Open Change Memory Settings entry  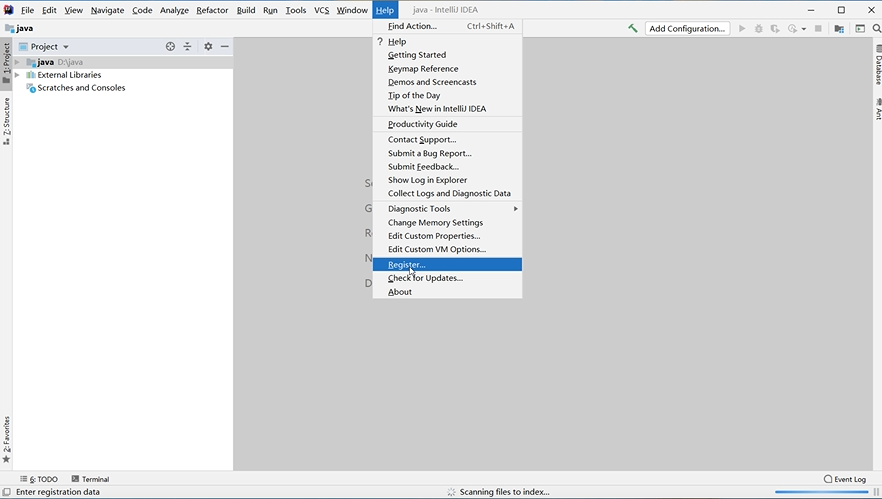447,223
